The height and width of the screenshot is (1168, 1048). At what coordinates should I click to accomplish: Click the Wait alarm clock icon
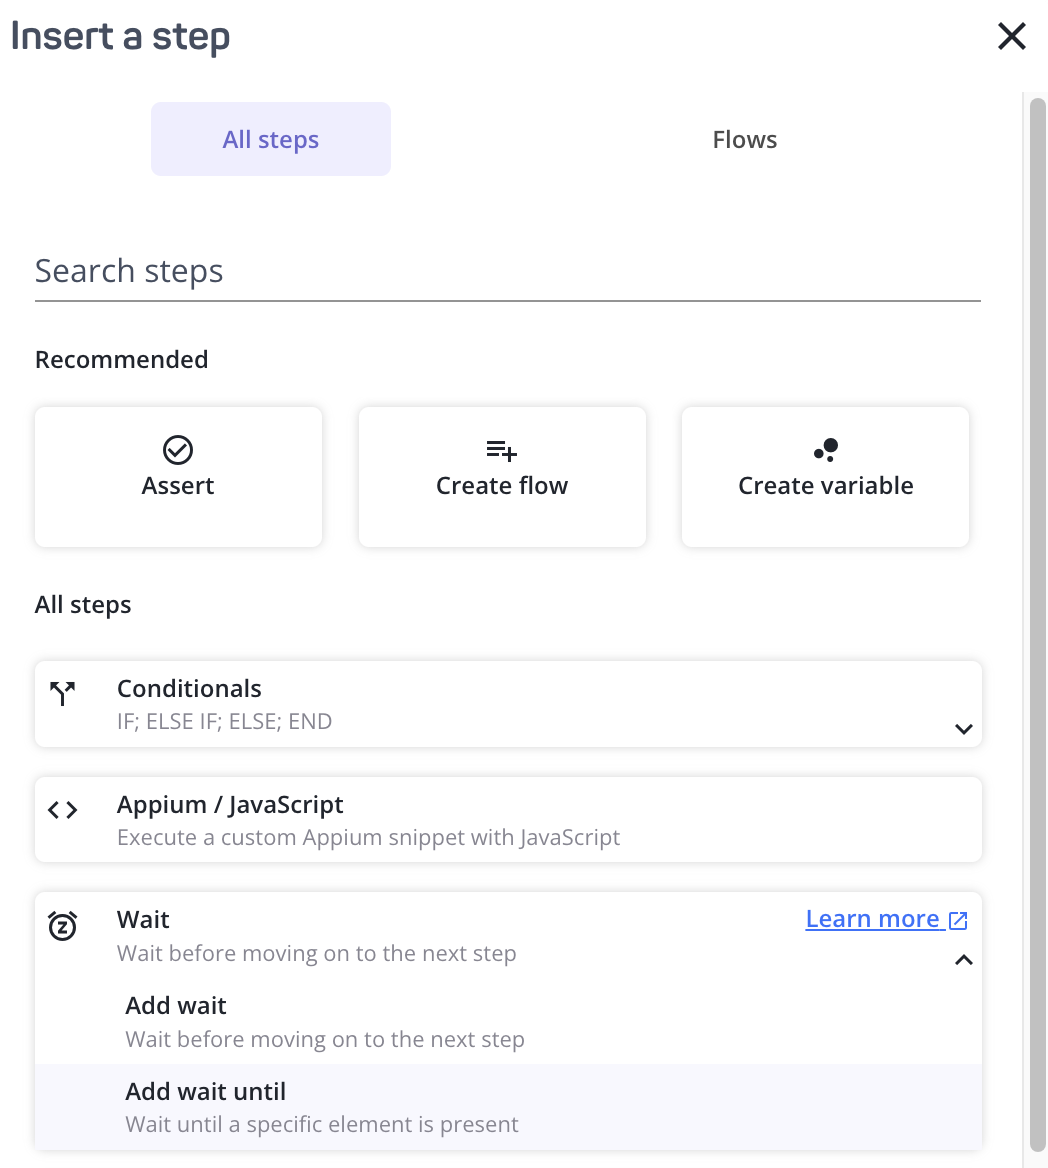(x=63, y=925)
